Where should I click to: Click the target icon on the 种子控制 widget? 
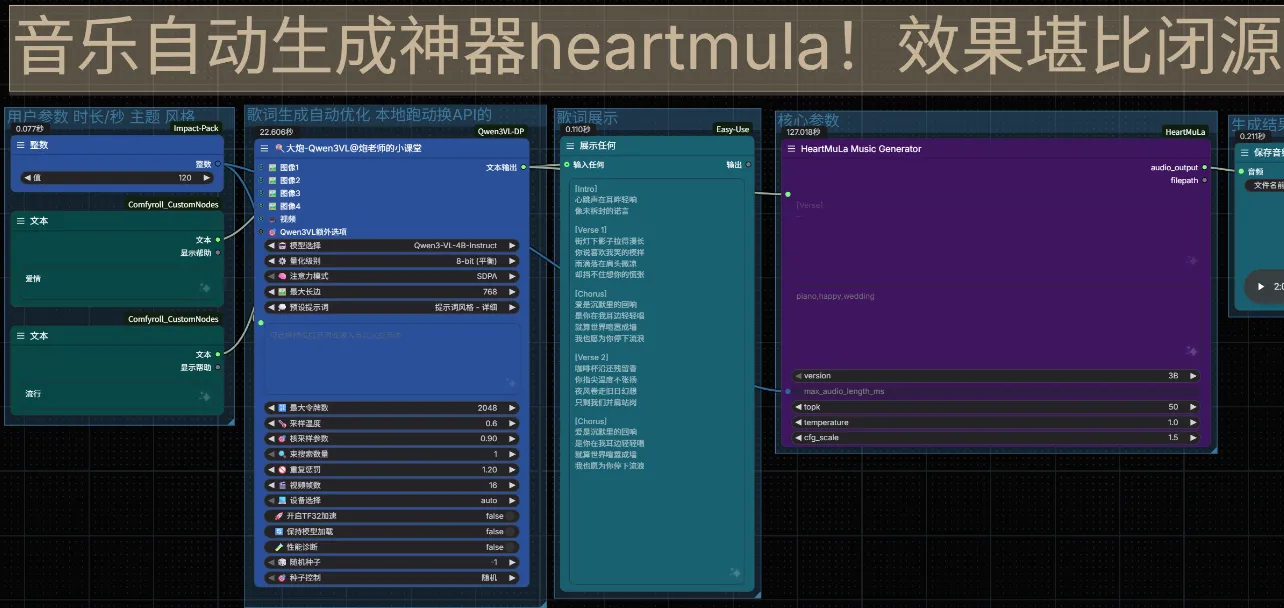point(282,578)
